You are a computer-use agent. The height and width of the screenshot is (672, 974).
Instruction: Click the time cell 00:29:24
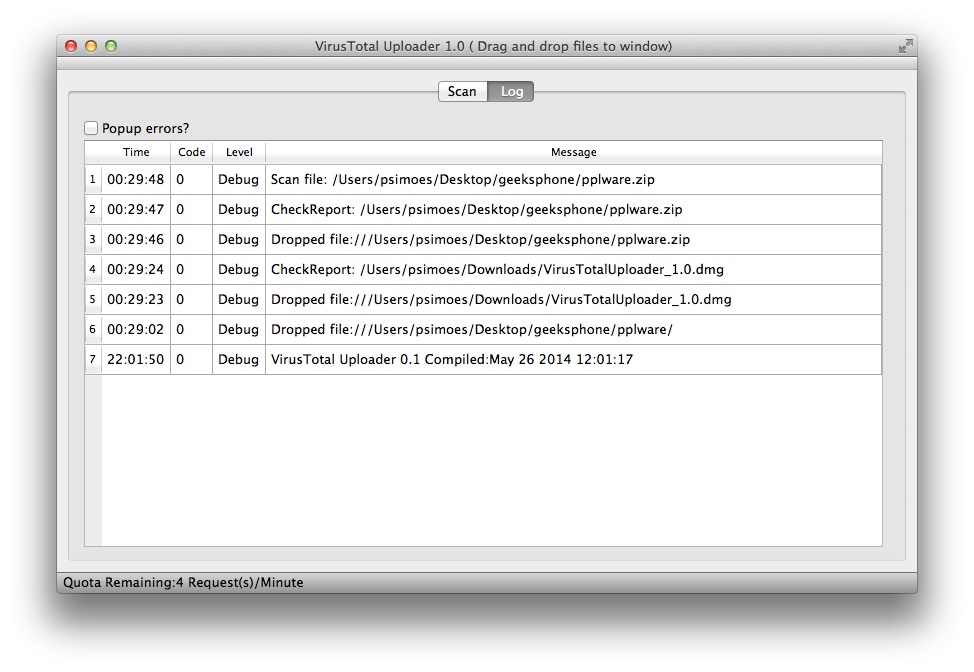136,269
